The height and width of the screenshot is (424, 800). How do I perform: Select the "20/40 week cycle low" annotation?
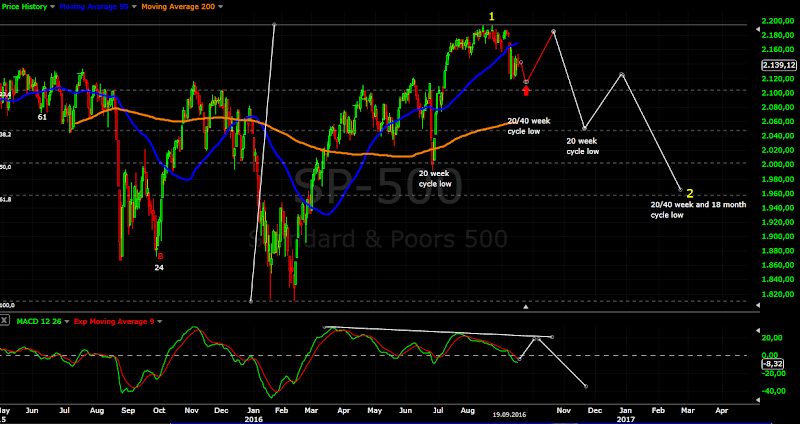529,126
